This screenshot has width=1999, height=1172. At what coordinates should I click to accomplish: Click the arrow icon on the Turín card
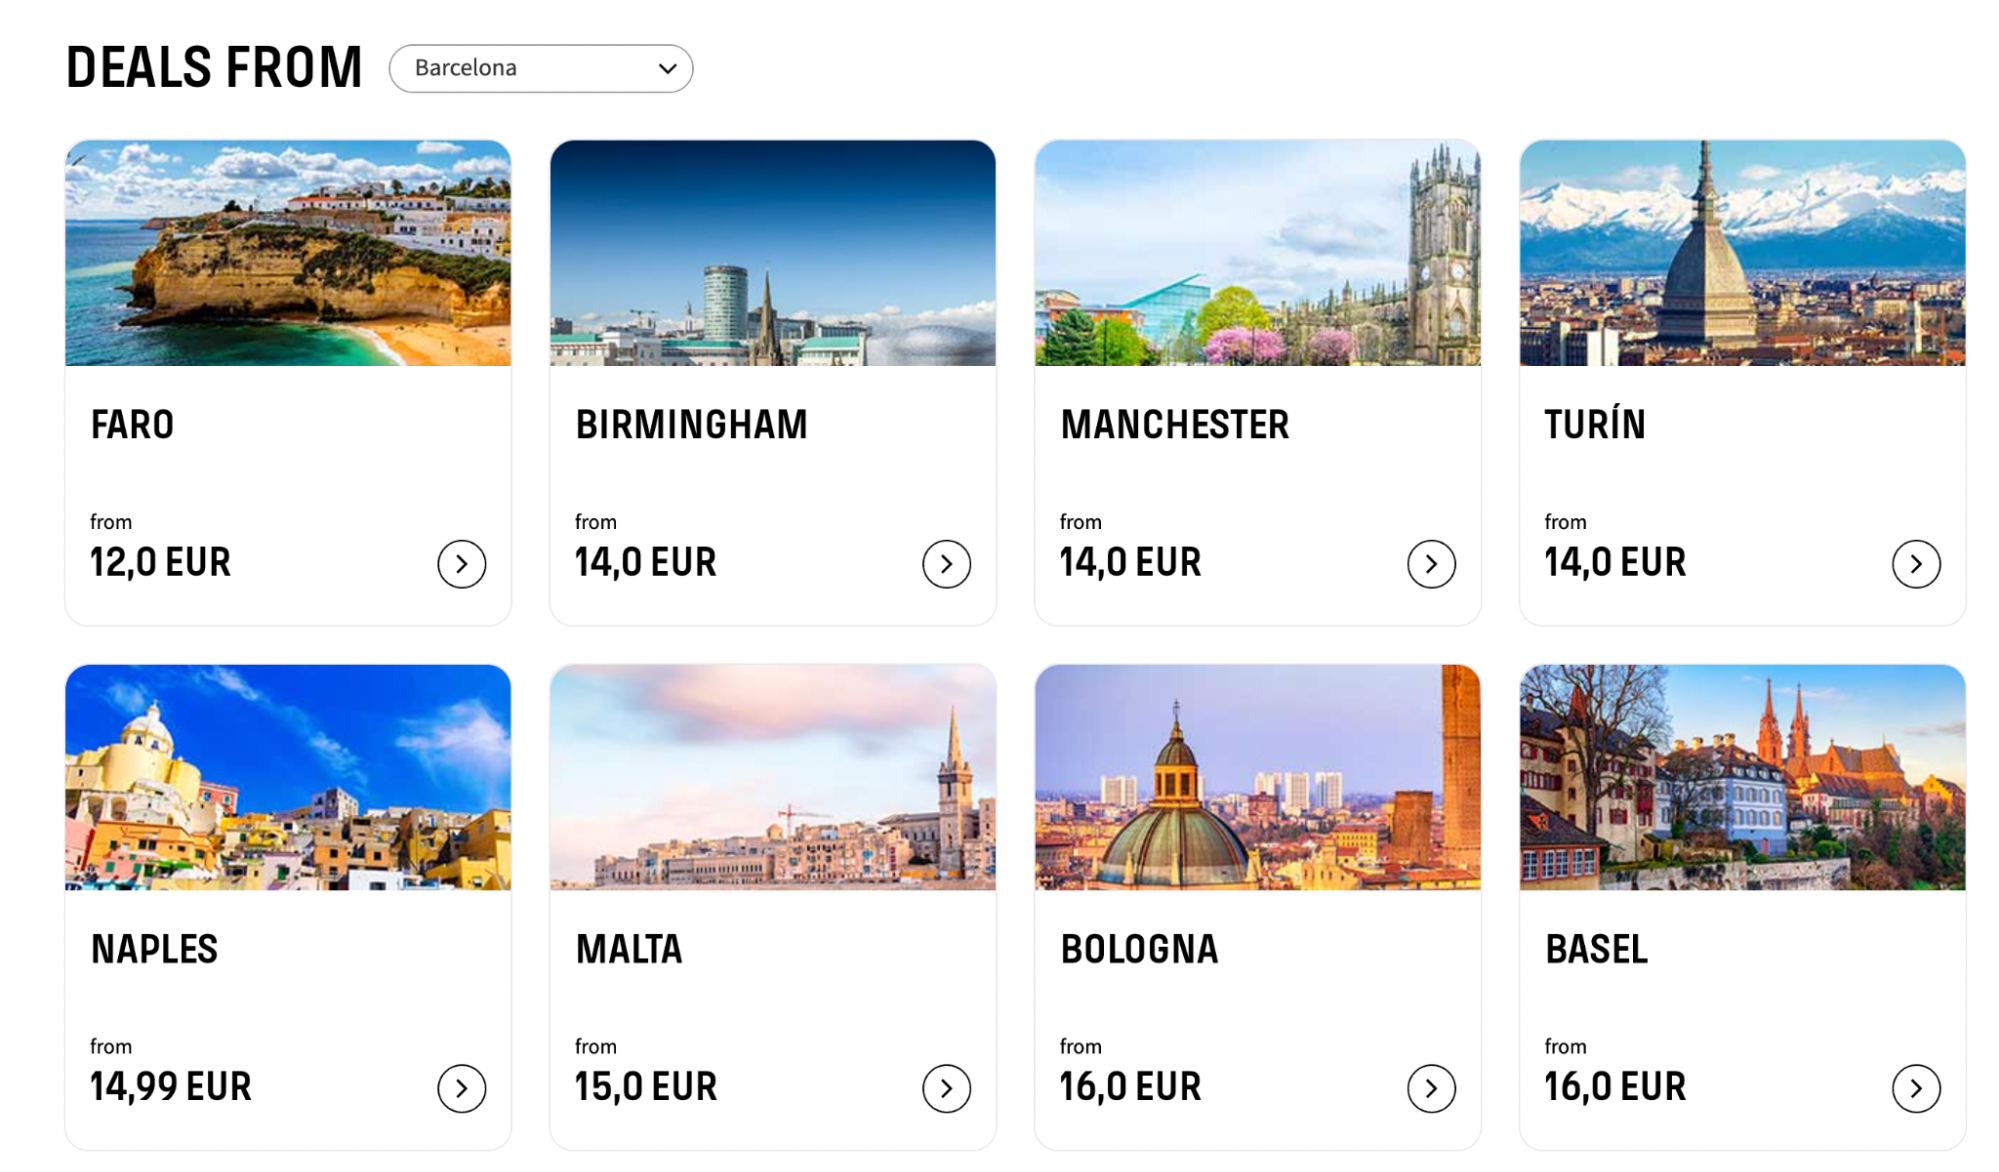[x=1915, y=563]
